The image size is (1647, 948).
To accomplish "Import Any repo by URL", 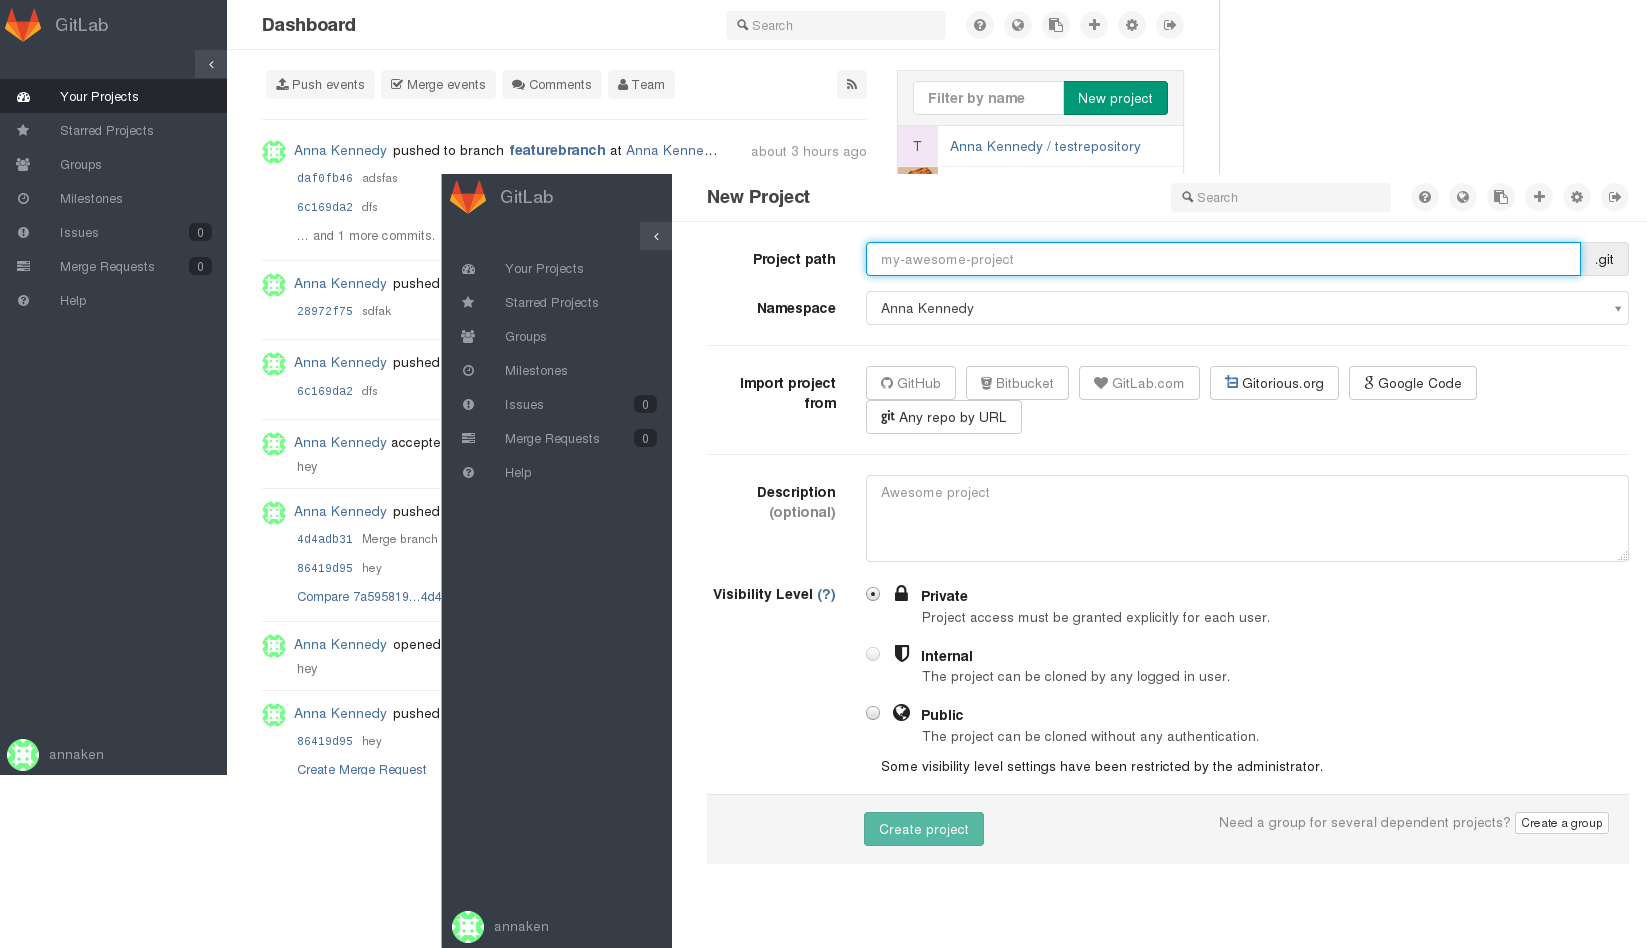I will (x=944, y=417).
